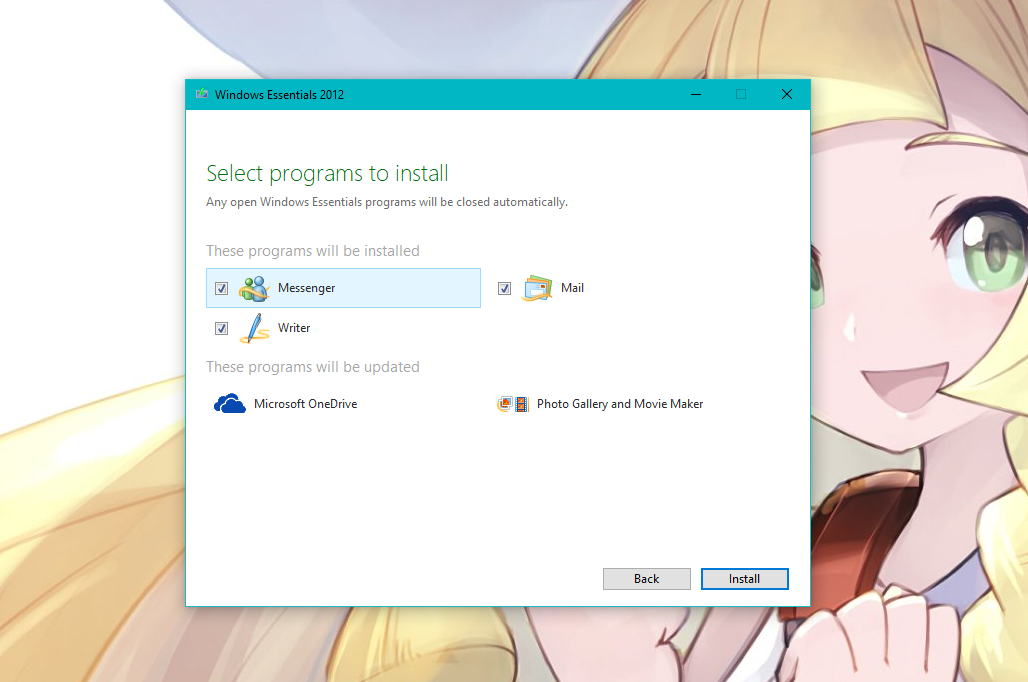Click 'These programs will be updated' text
Screen dimensions: 1028x682
pos(313,367)
